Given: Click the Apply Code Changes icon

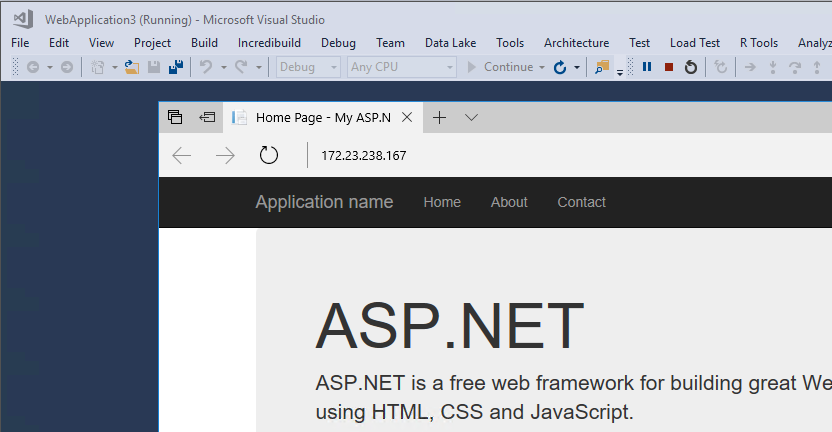Looking at the screenshot, I should click(720, 67).
